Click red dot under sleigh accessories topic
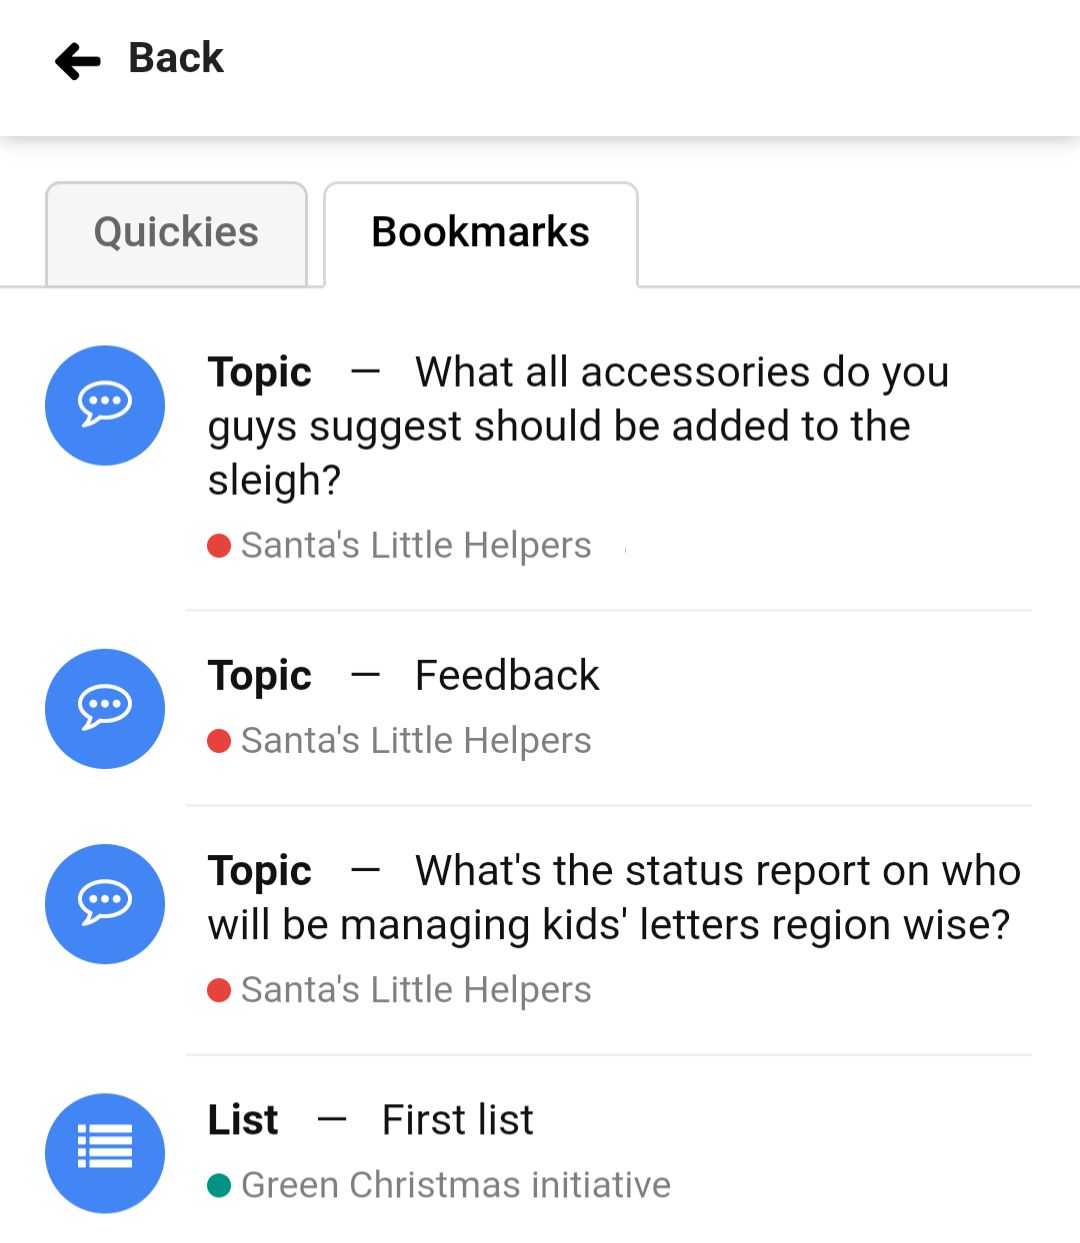This screenshot has height=1243, width=1080. point(219,547)
